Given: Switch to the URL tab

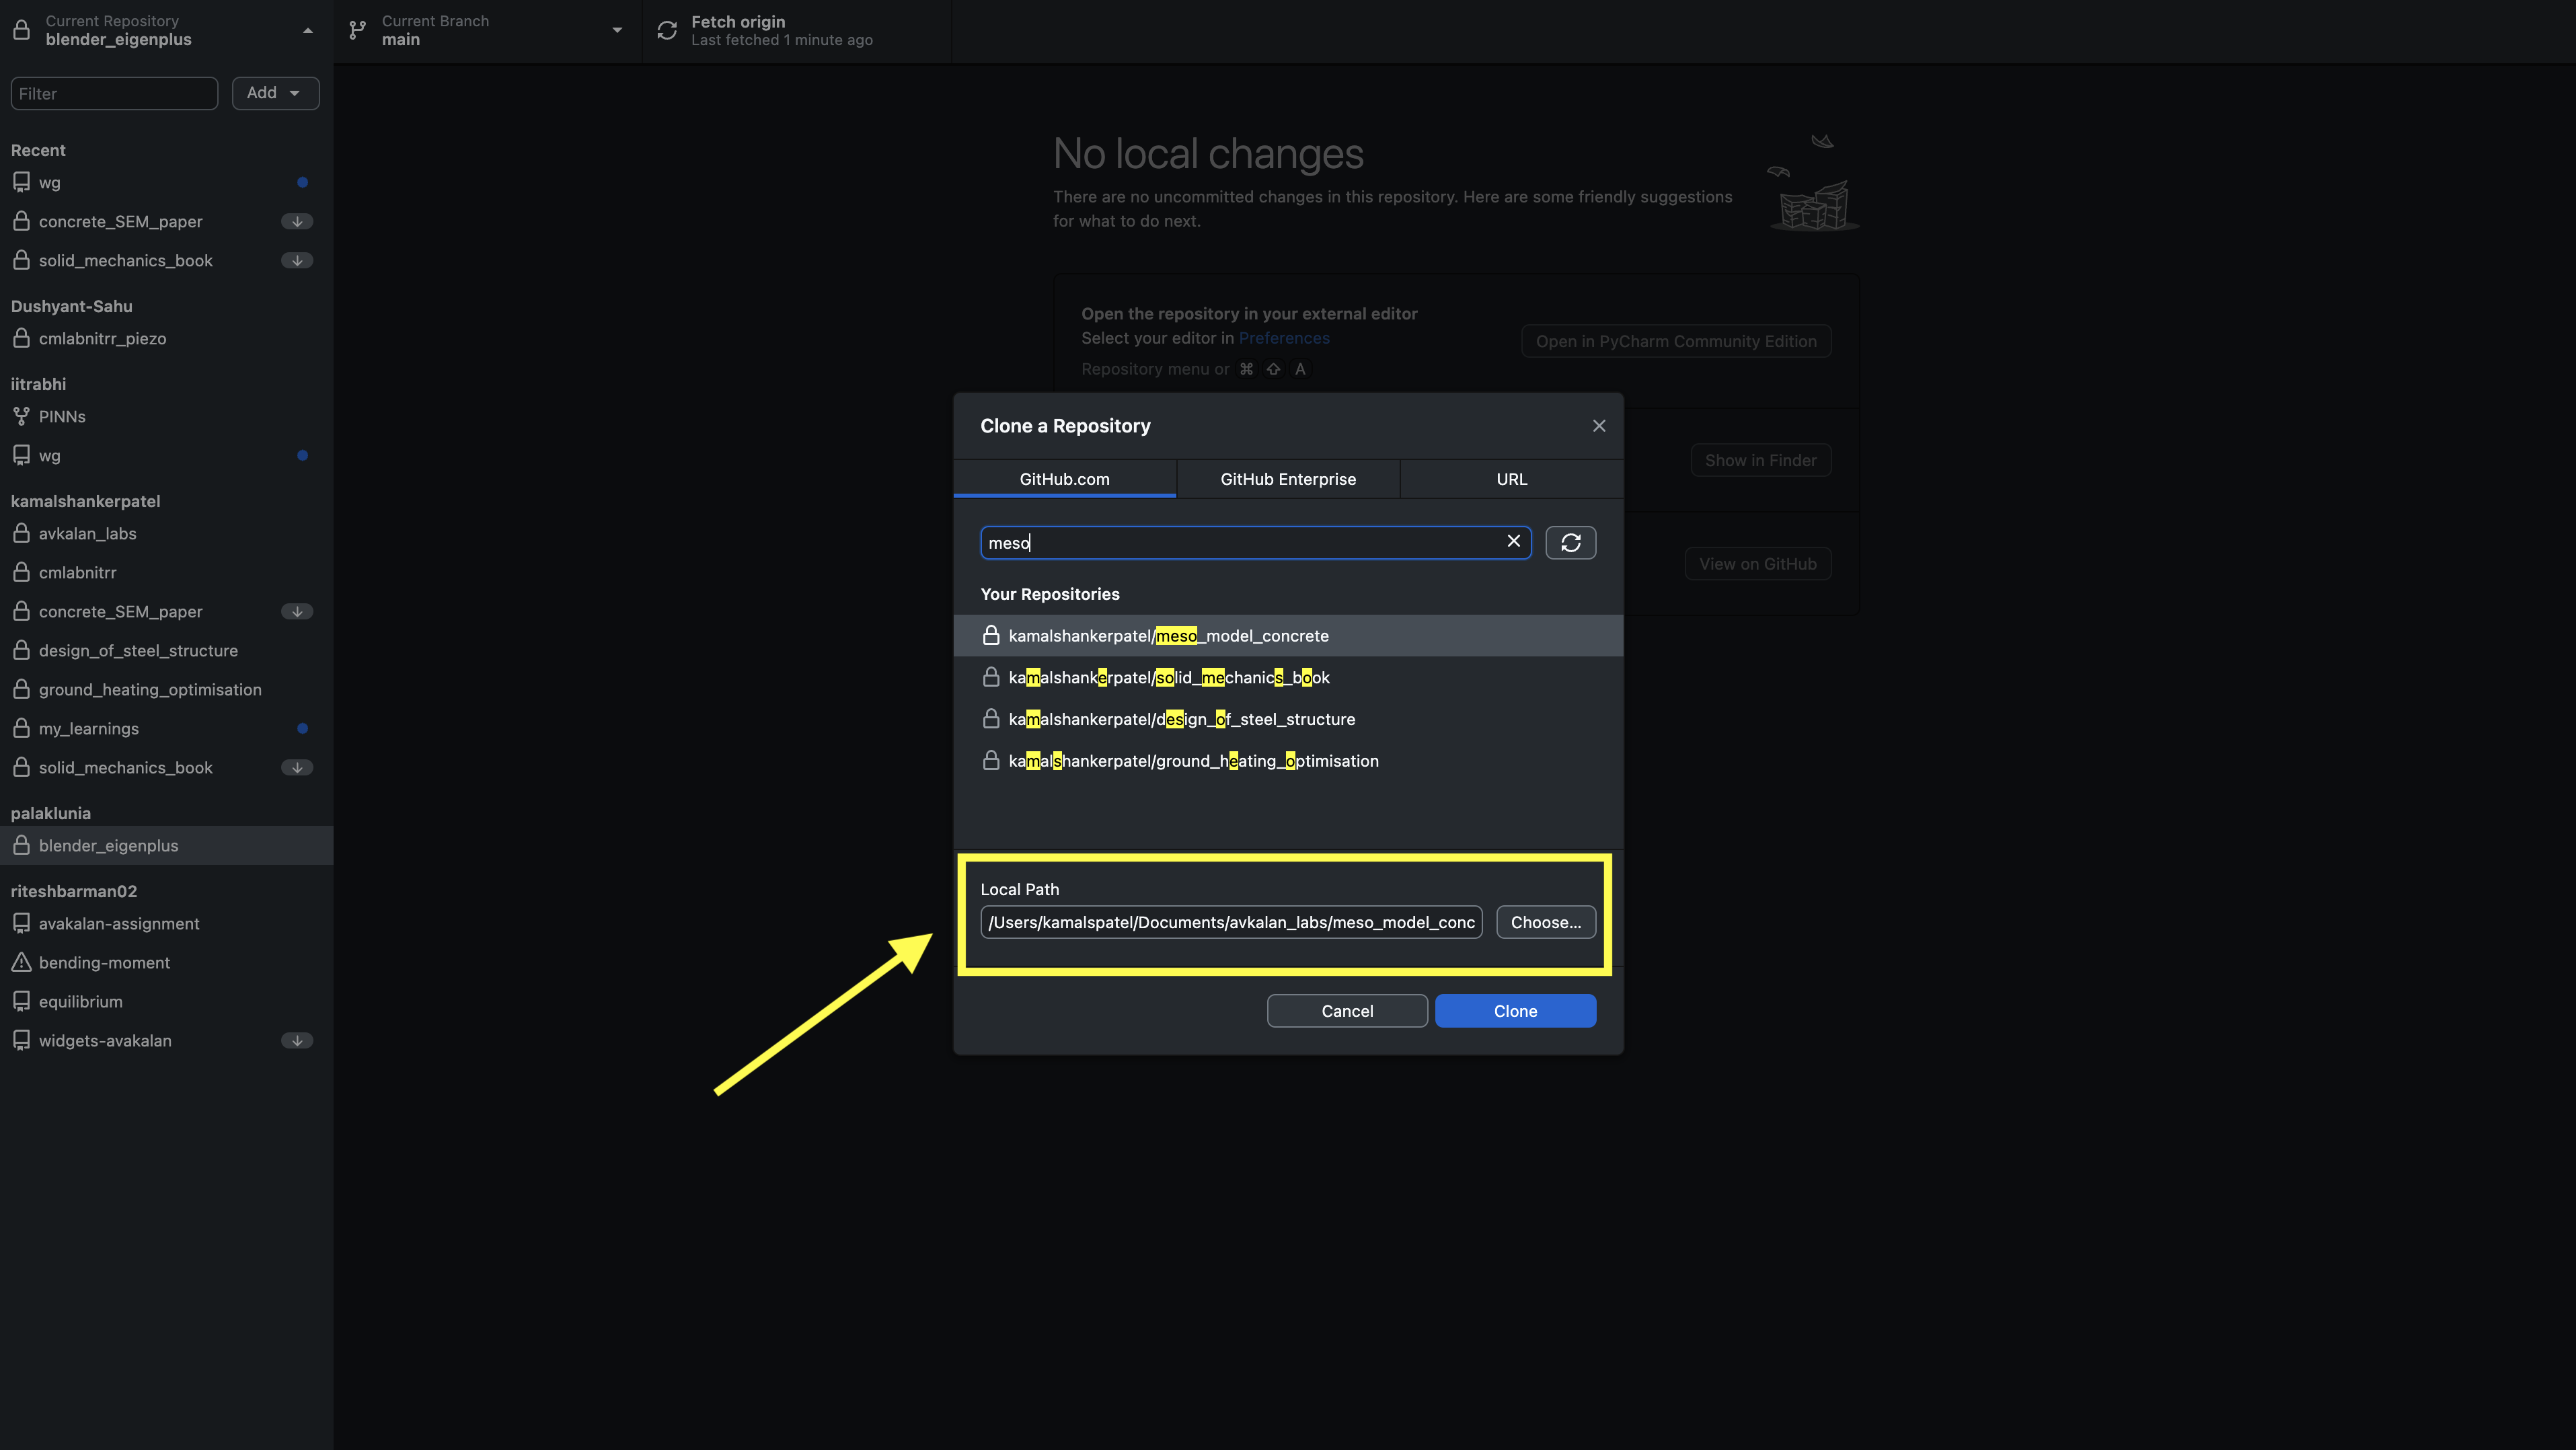Looking at the screenshot, I should tap(1511, 479).
